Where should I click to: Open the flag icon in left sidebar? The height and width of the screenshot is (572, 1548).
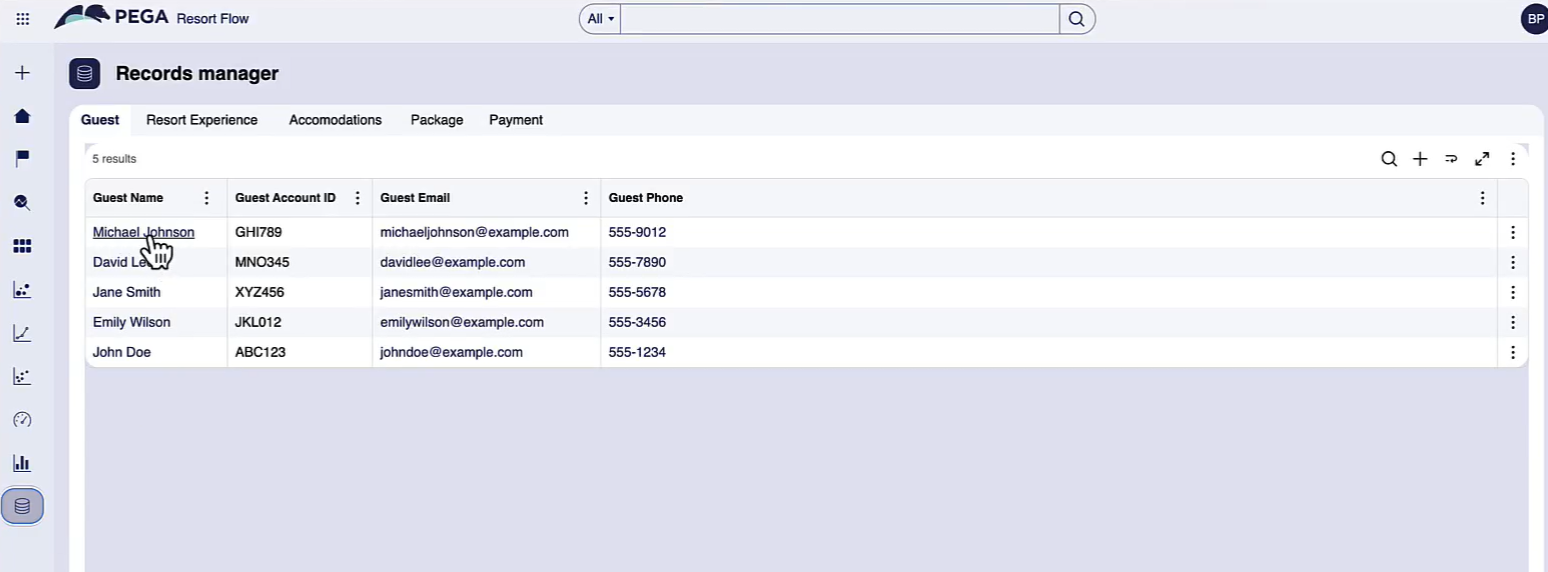tap(22, 158)
